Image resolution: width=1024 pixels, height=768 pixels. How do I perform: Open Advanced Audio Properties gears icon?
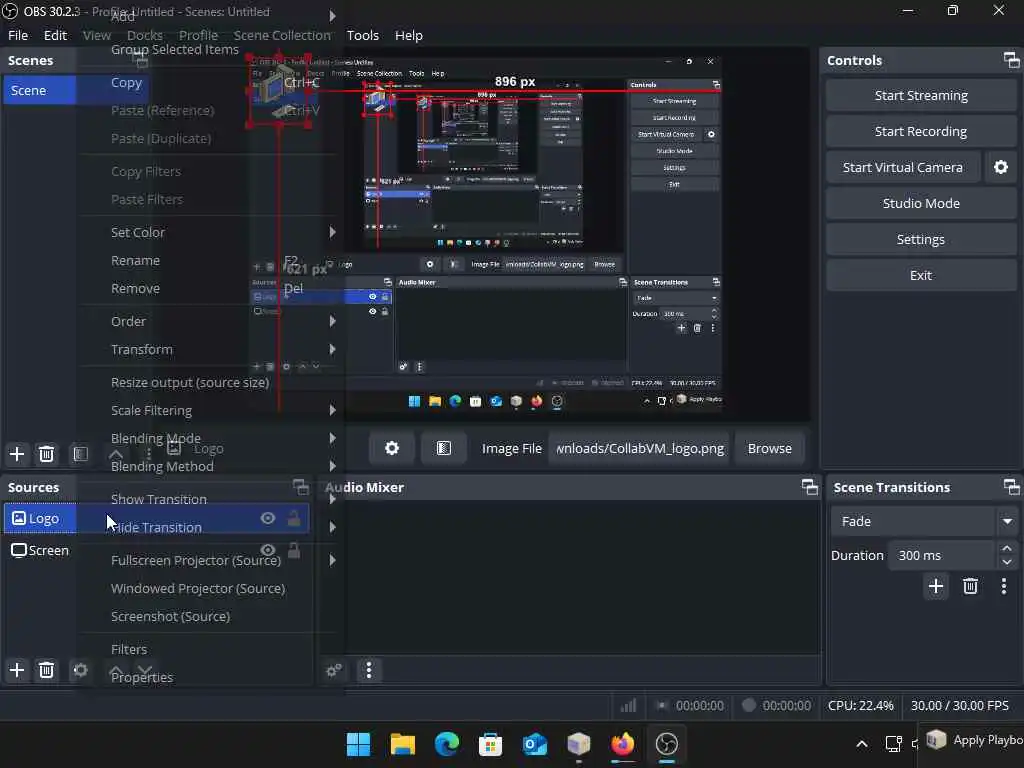[x=334, y=670]
